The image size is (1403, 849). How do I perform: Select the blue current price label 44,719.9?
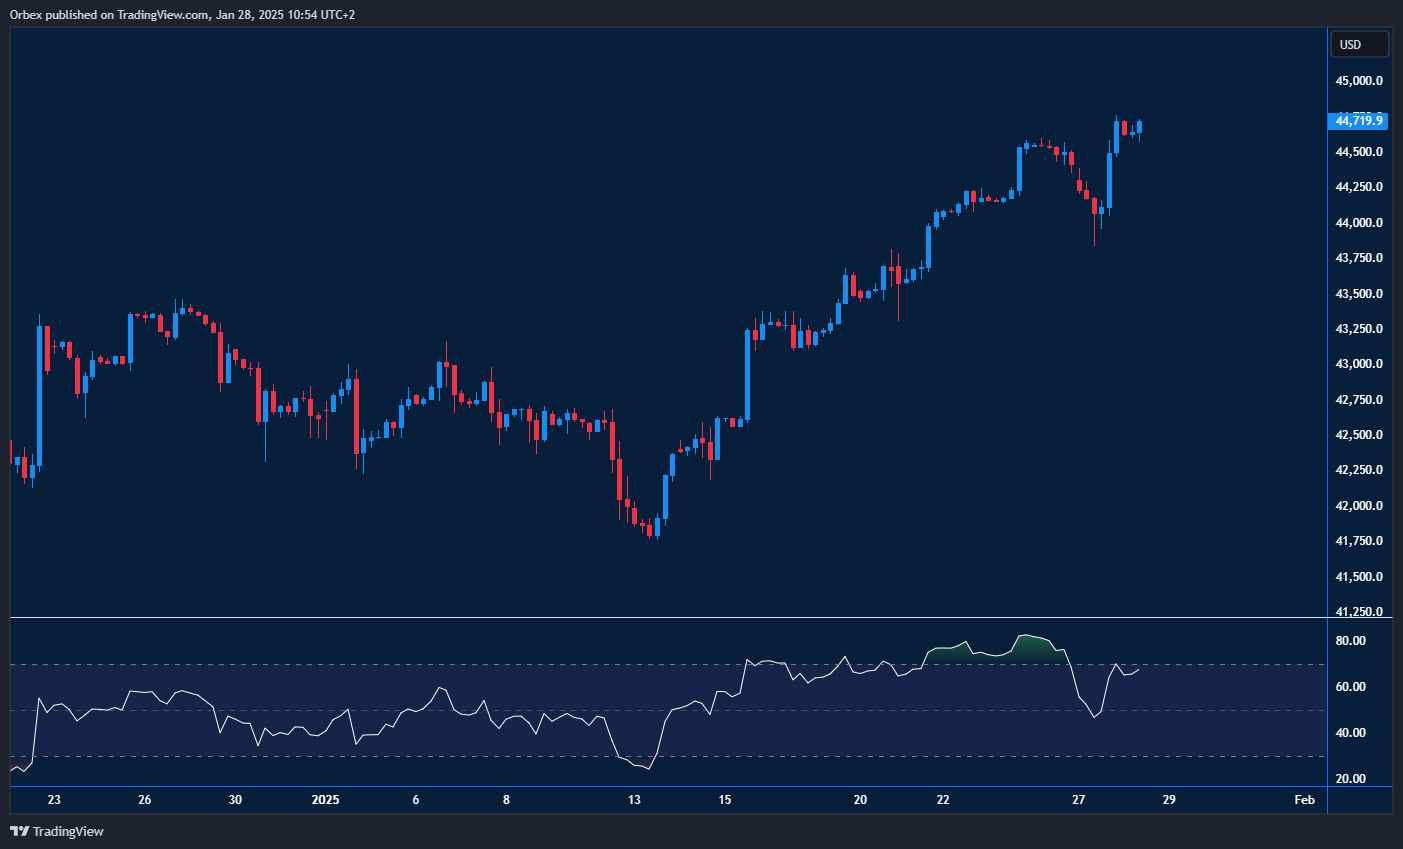click(1357, 120)
